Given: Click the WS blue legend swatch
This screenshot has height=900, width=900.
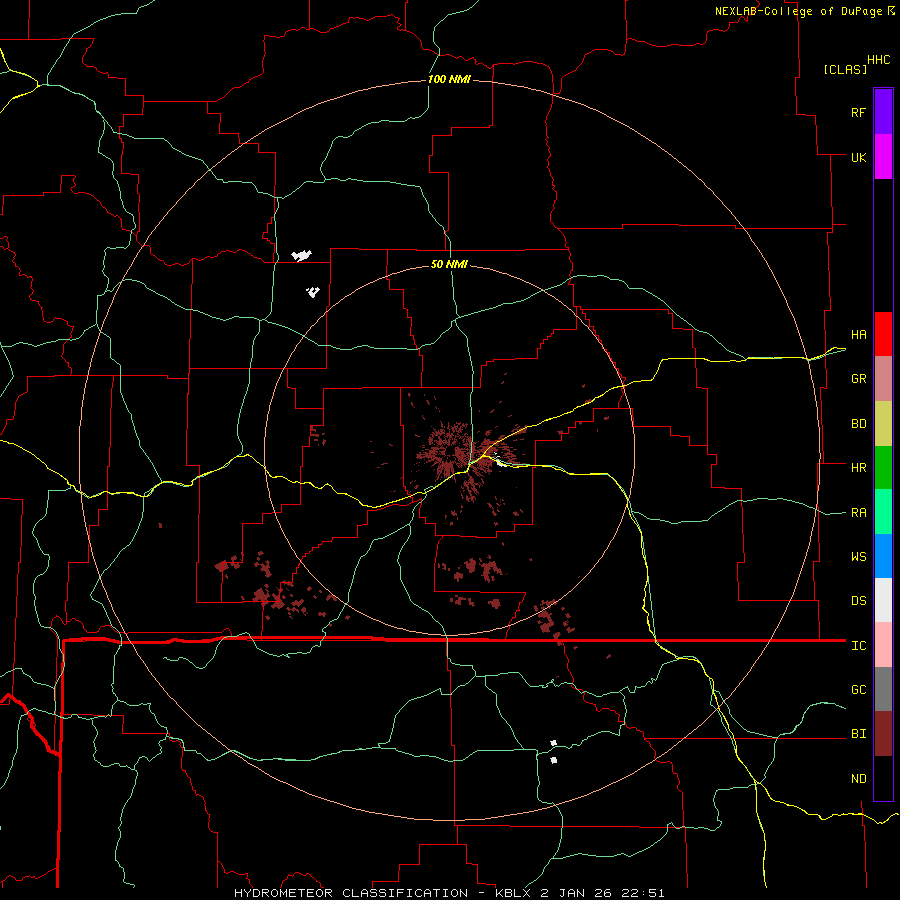Looking at the screenshot, I should tap(883, 556).
